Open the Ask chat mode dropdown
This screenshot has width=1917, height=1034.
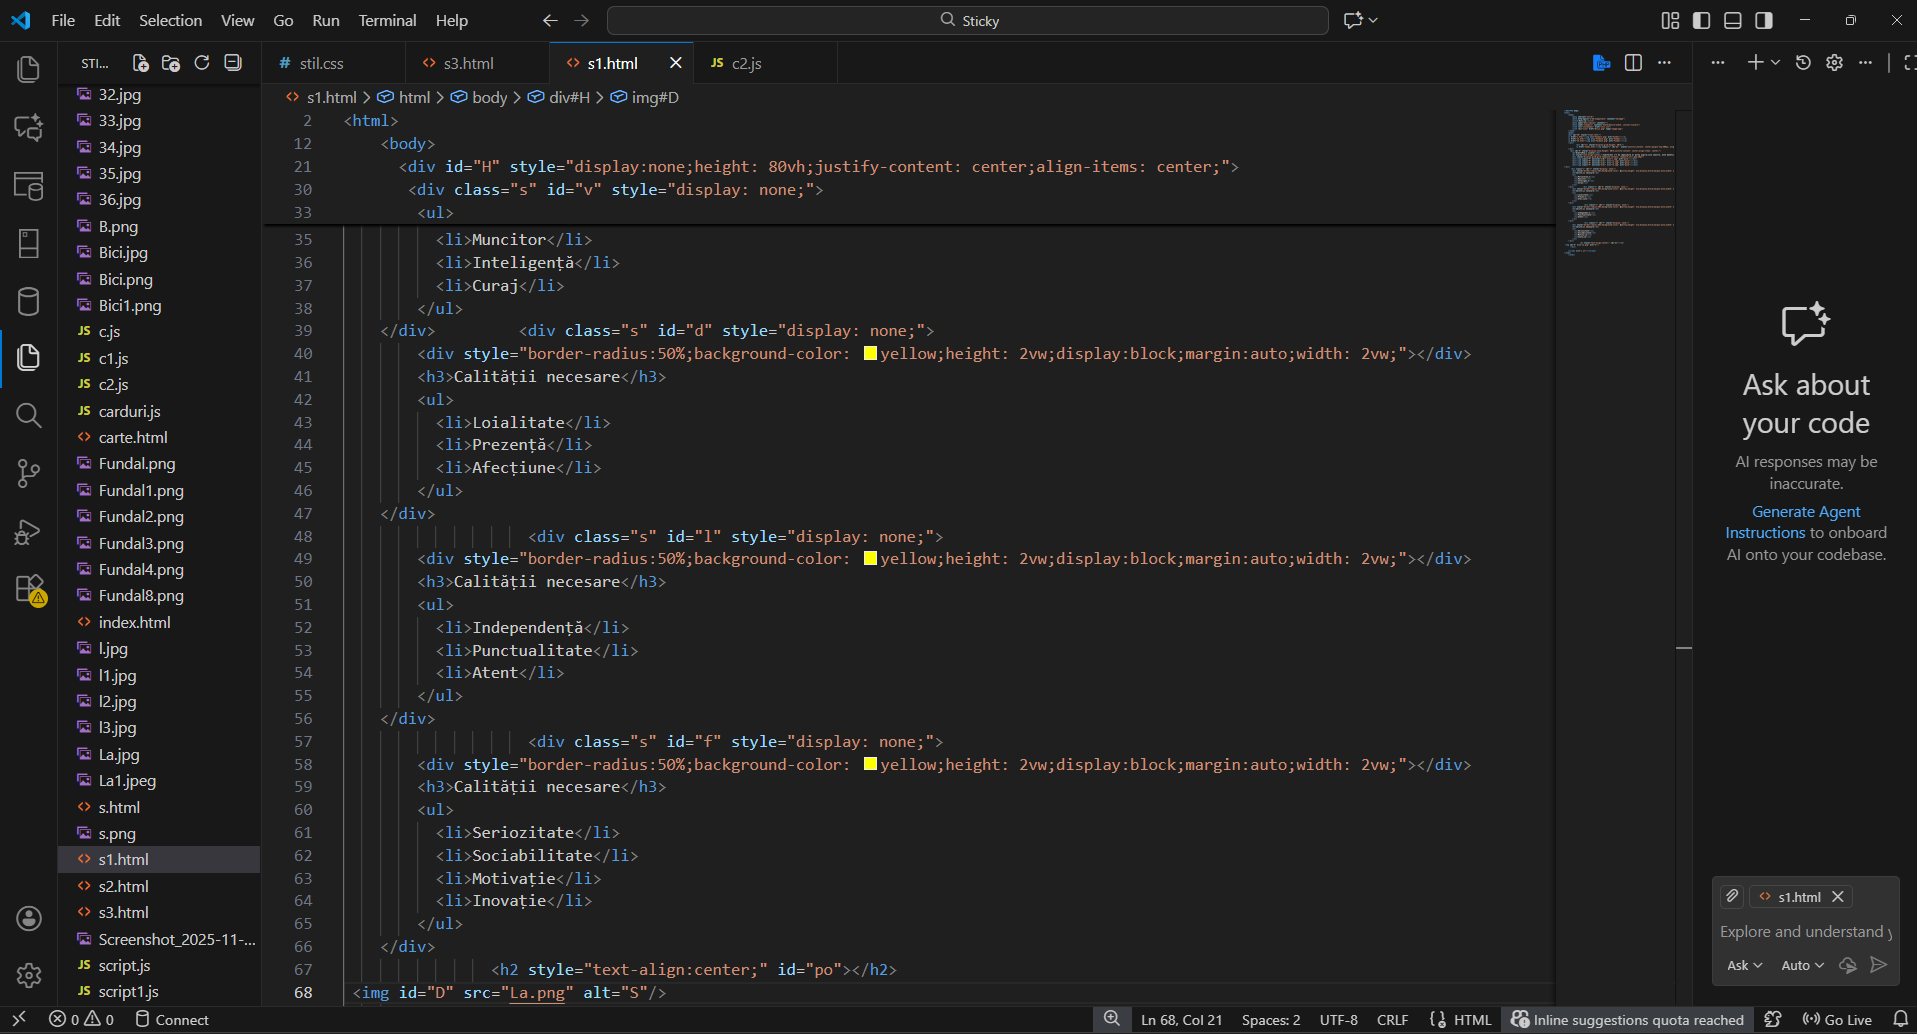pos(1744,965)
